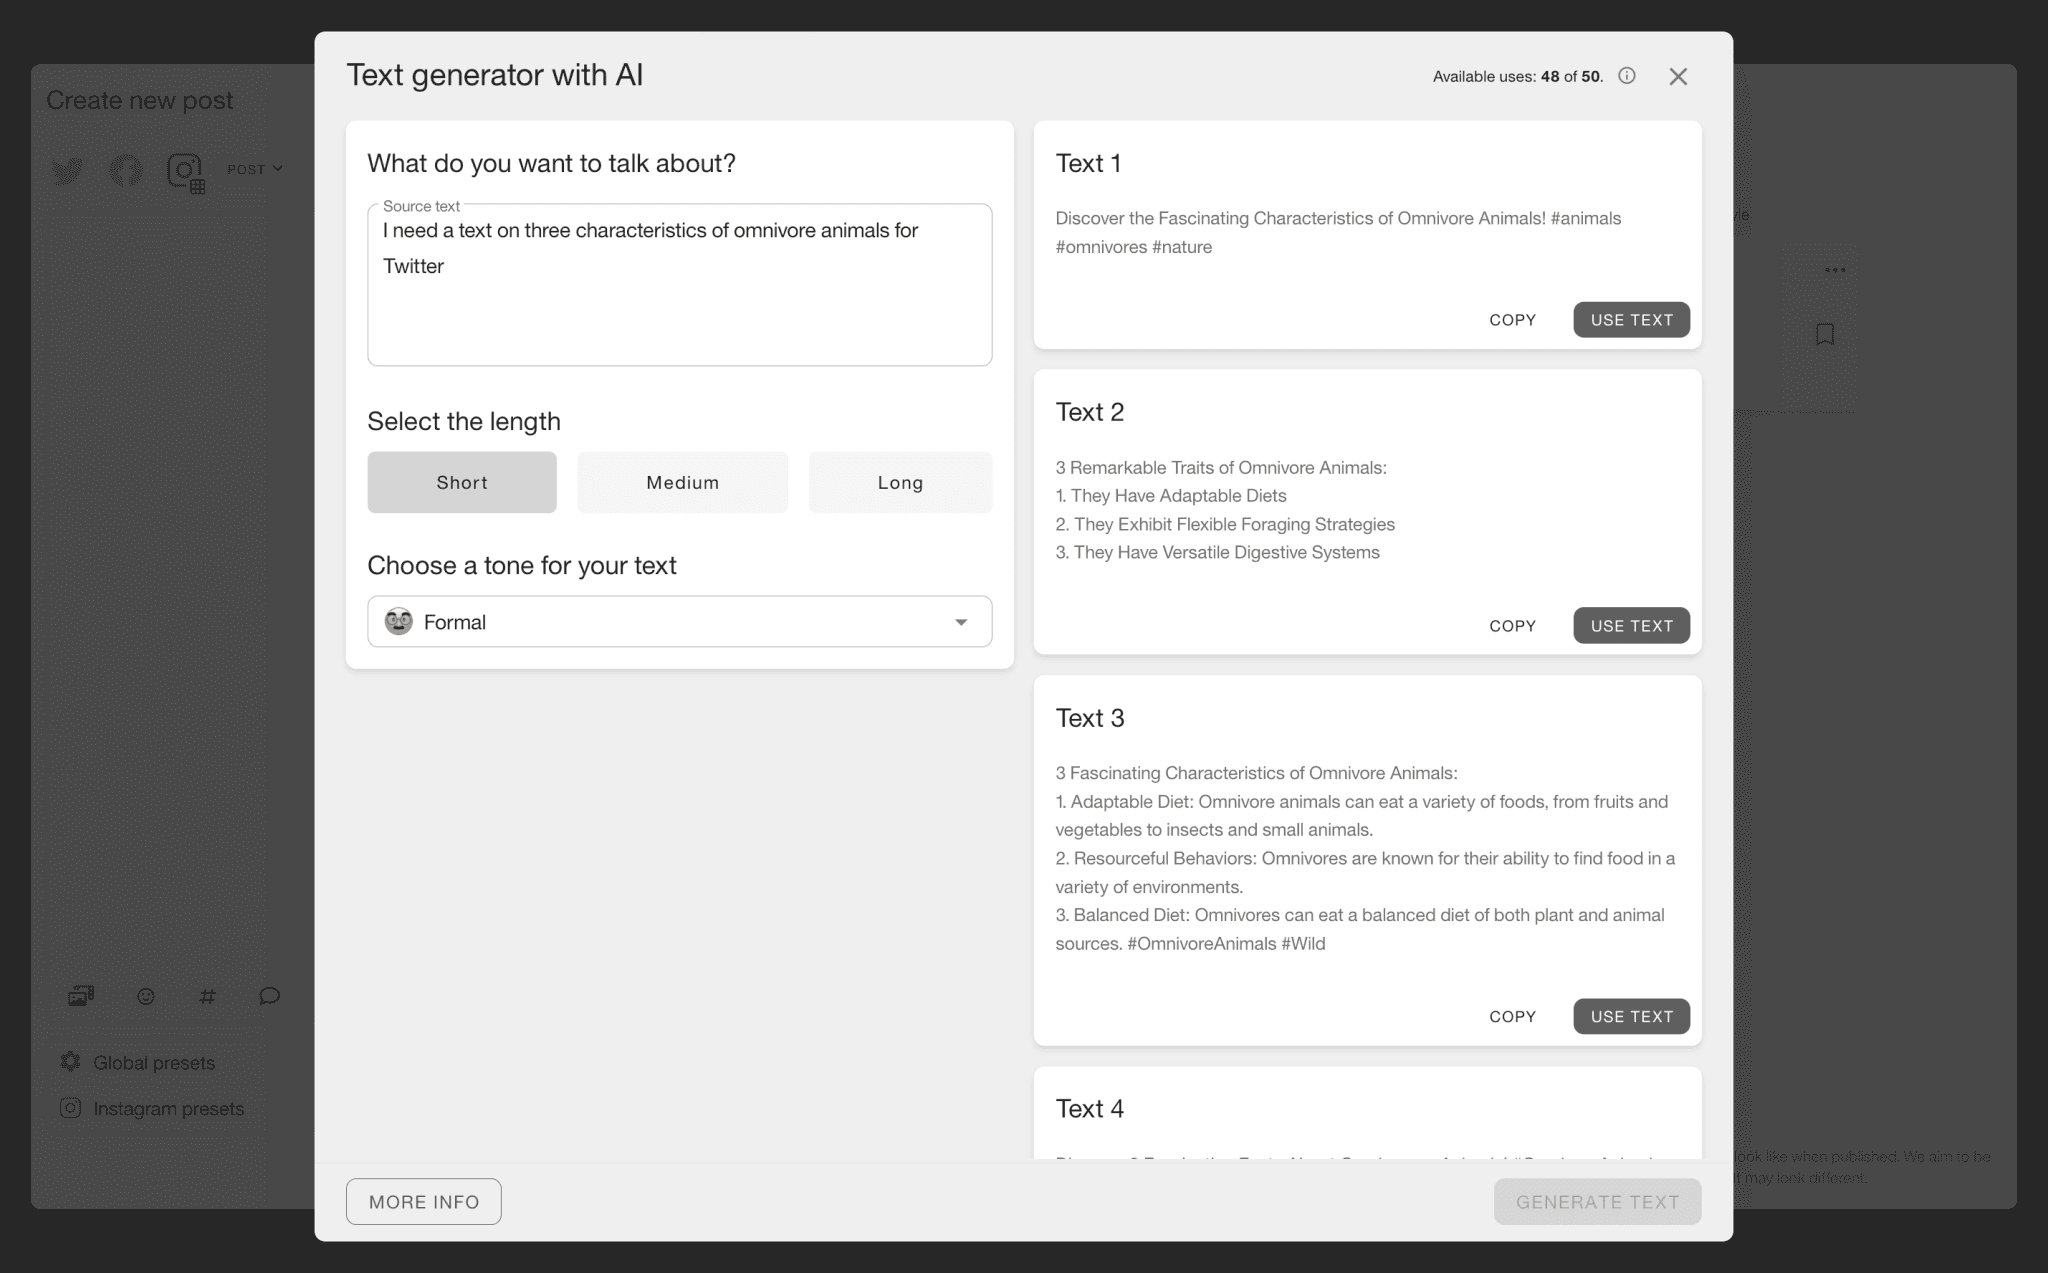Viewport: 2048px width, 1273px height.
Task: Click the bookmark icon on the post preview
Action: pyautogui.click(x=1825, y=334)
